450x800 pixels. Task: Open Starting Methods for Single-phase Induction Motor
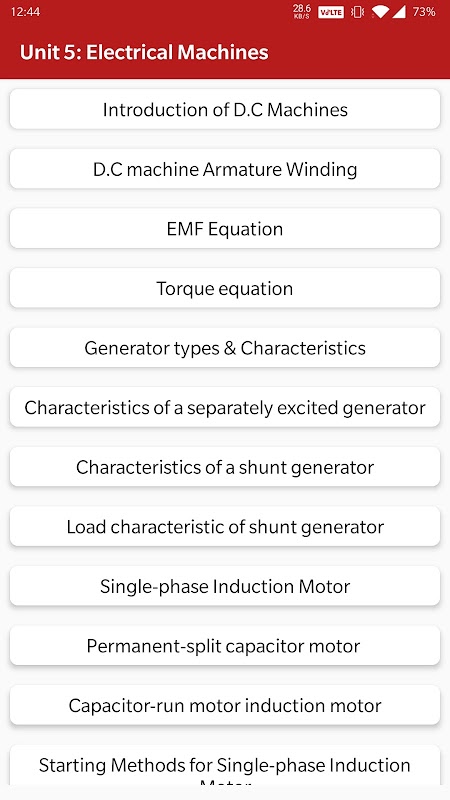(225, 765)
